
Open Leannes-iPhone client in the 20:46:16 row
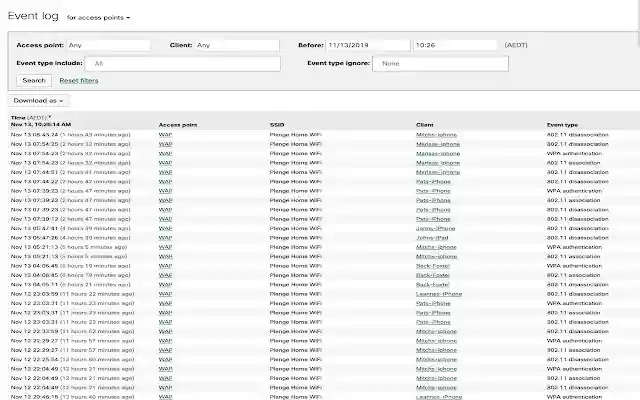439,397
